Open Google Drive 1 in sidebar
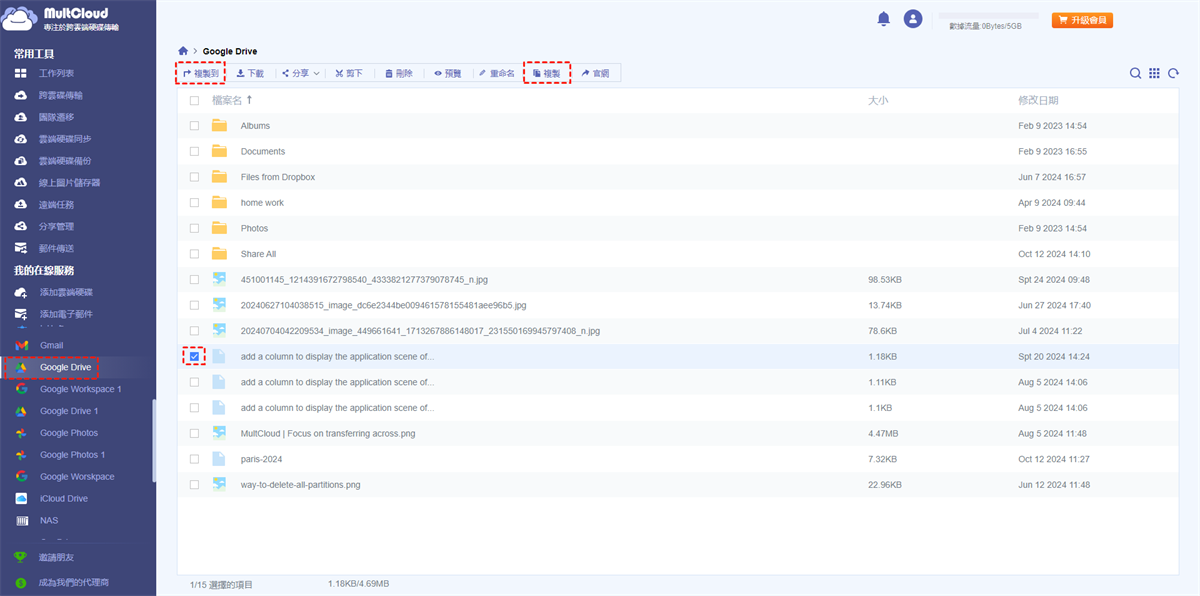 (69, 411)
